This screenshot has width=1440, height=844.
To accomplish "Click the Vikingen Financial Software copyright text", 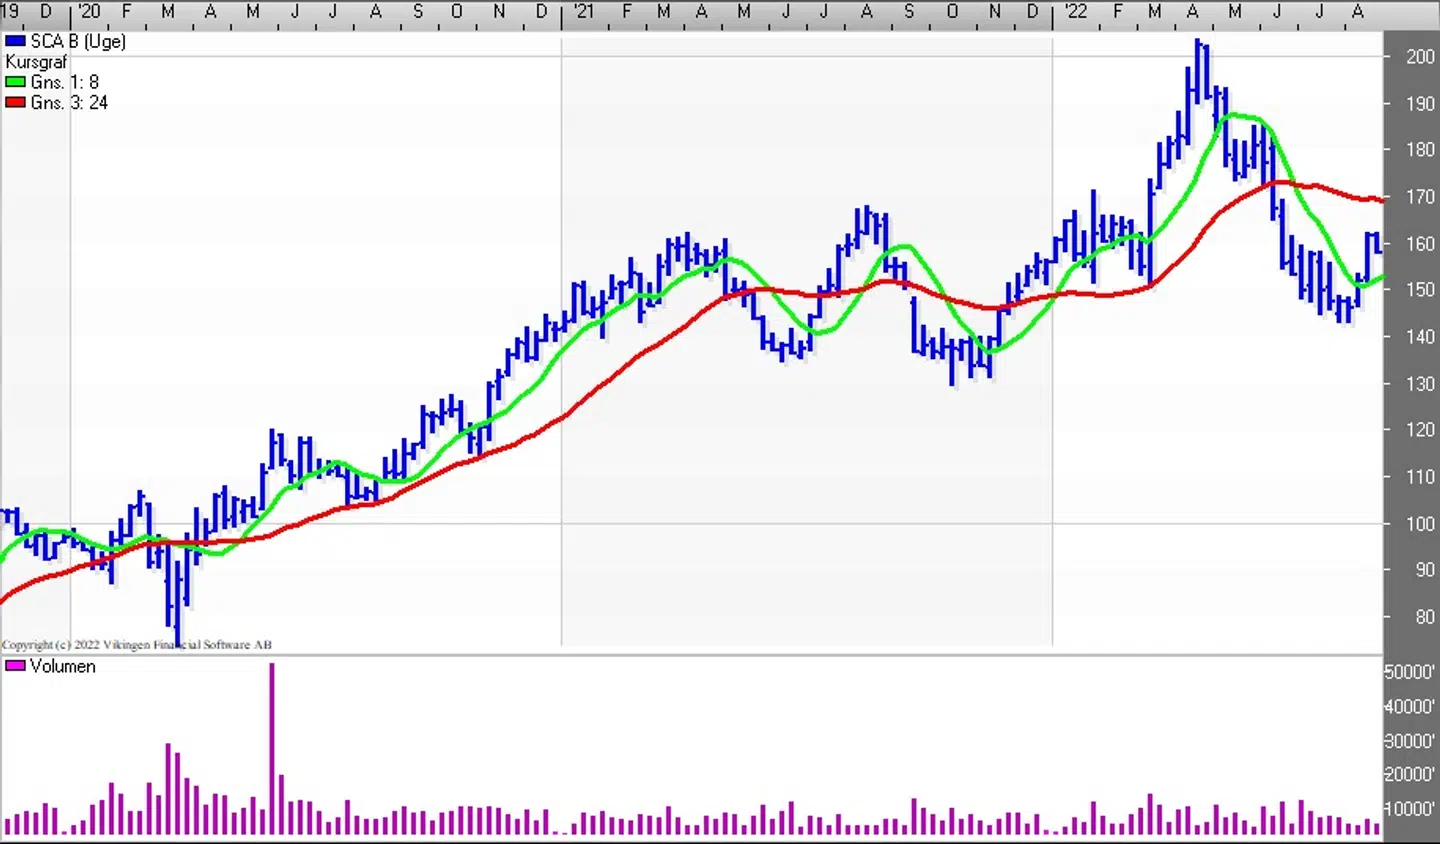I will point(137,645).
